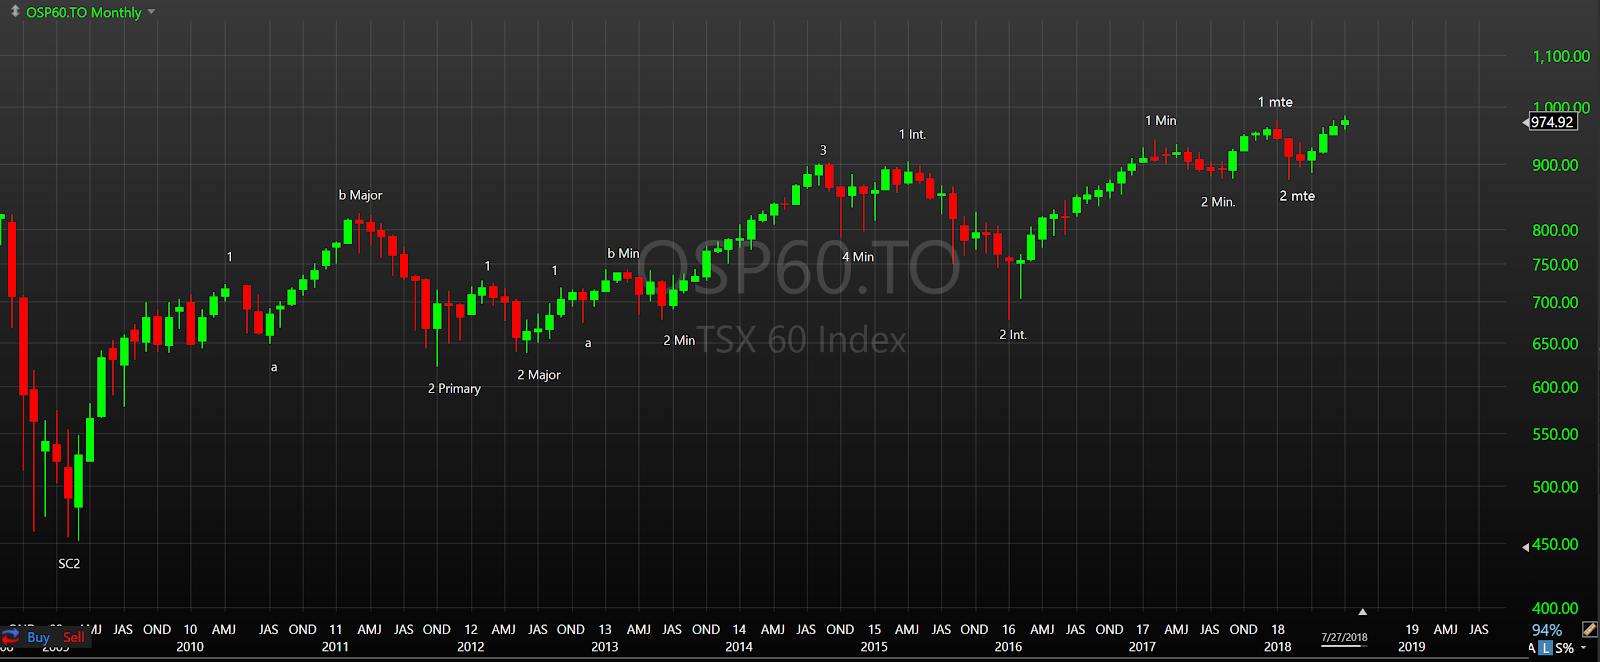Click the '2 mte' chart annotation

click(1297, 196)
